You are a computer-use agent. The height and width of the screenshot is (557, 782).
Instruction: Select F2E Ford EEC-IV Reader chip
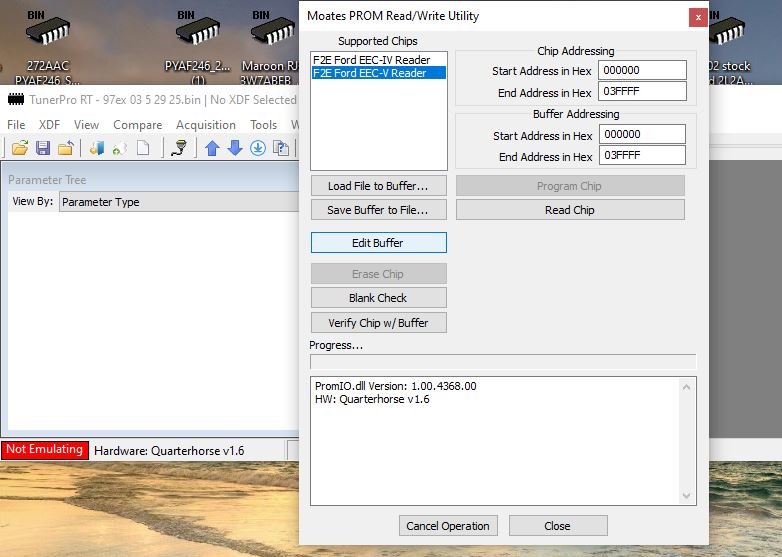click(371, 60)
